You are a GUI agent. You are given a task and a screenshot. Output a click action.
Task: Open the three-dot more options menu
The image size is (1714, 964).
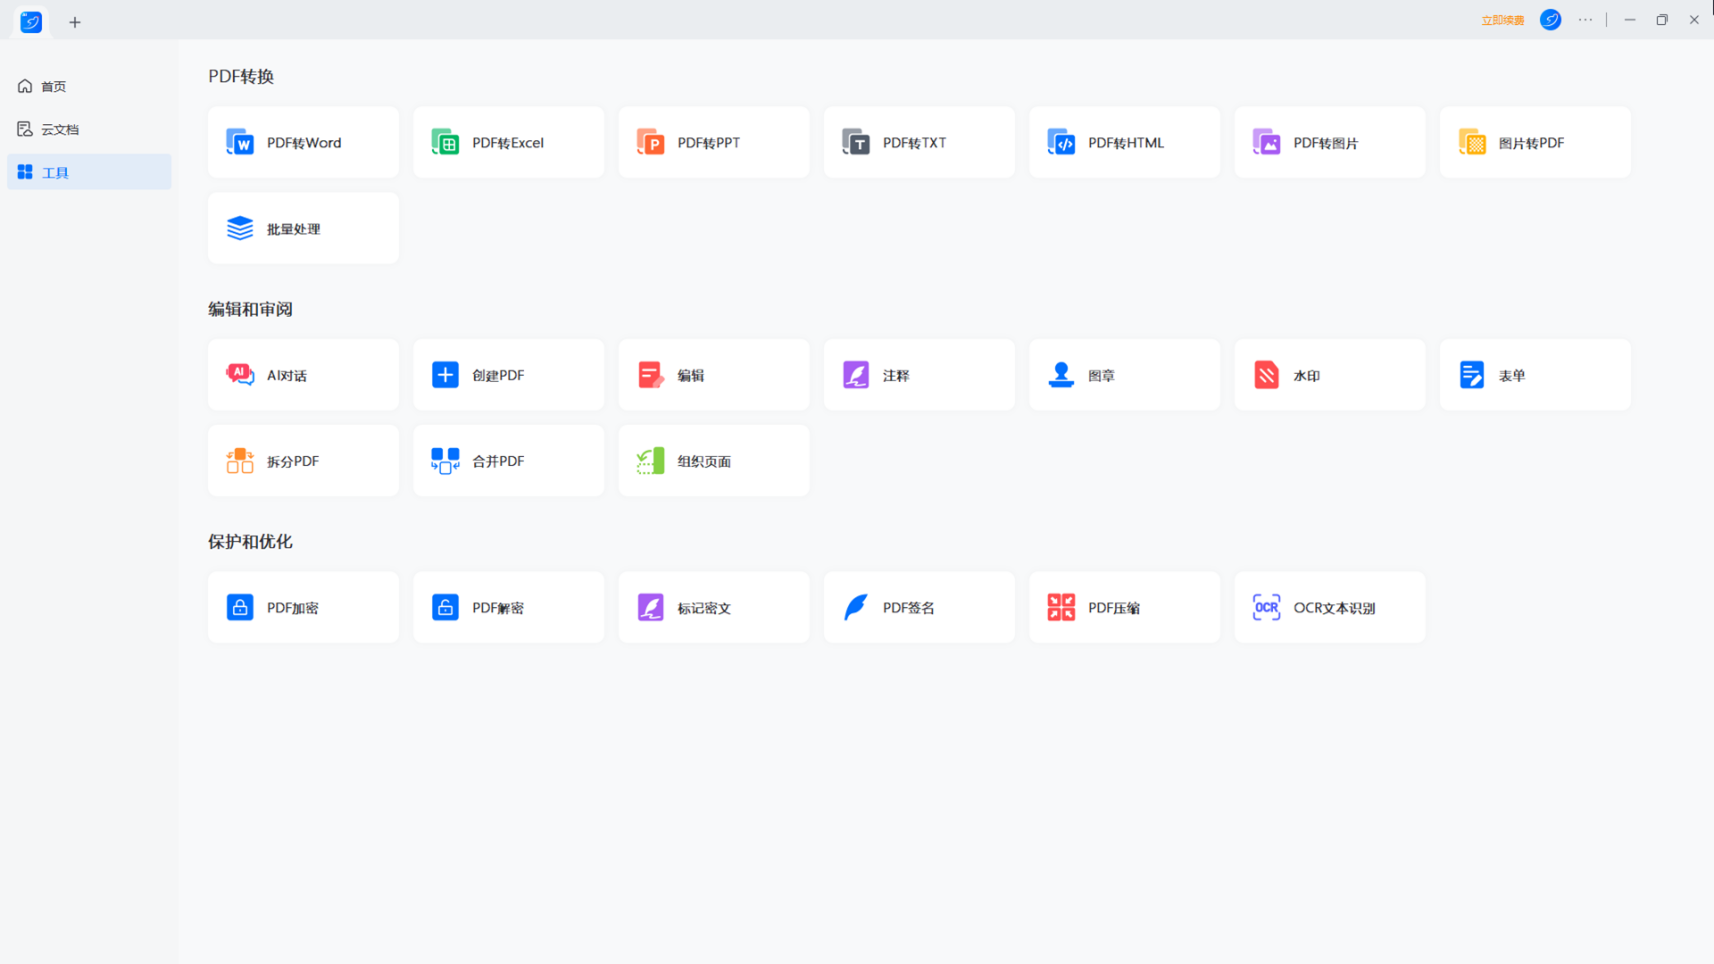1585,20
